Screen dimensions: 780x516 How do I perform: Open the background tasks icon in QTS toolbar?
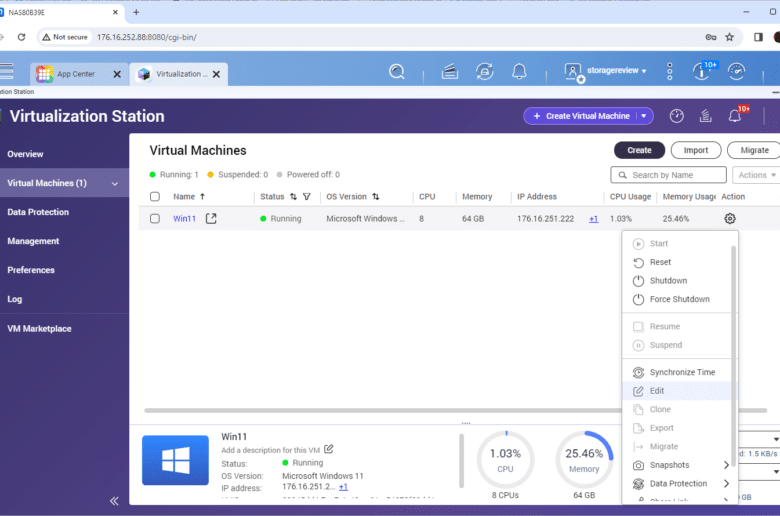click(x=450, y=72)
